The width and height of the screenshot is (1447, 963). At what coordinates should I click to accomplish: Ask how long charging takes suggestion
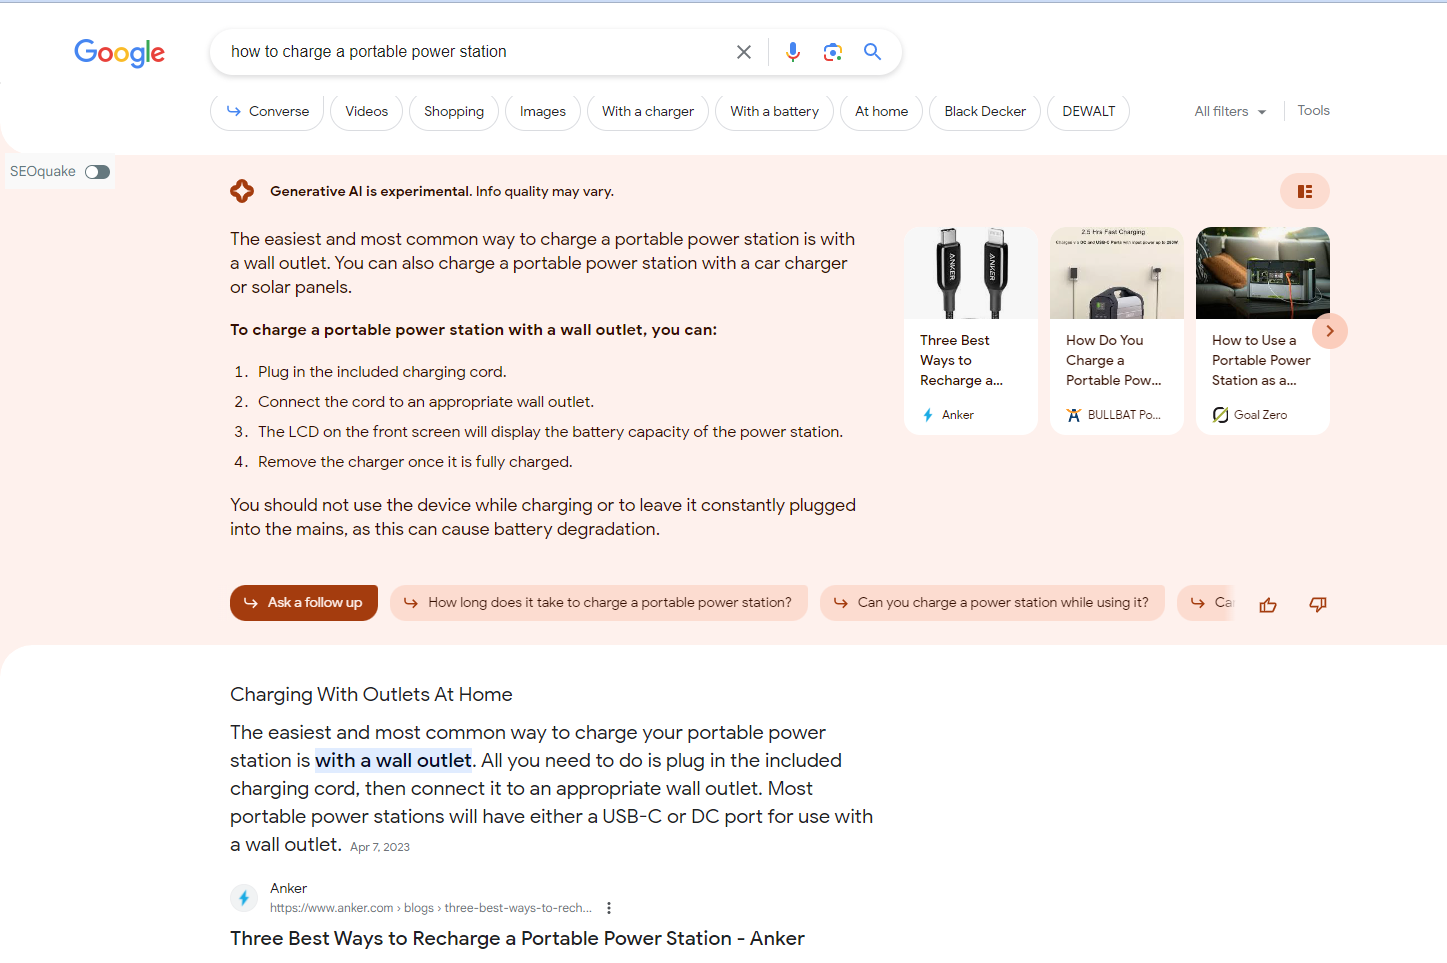pos(598,603)
